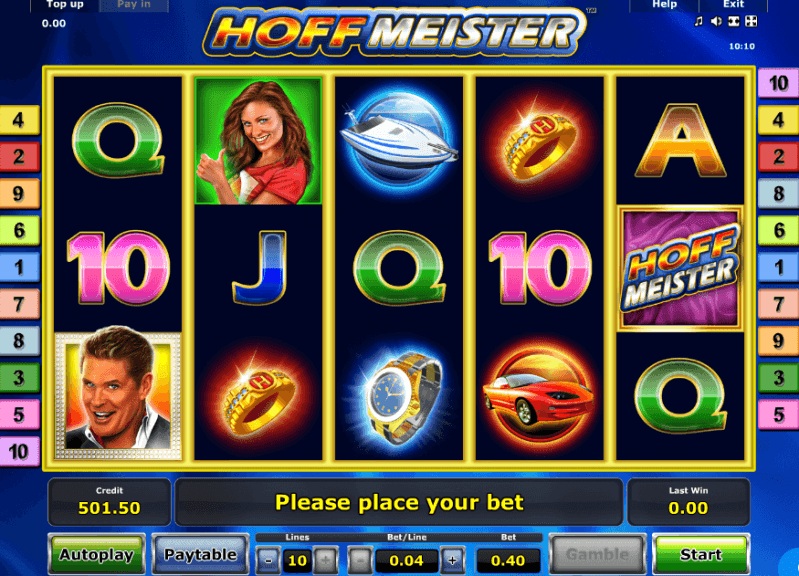Screen dimensions: 799x576
Task: Click the widescreen display icon
Action: (734, 21)
